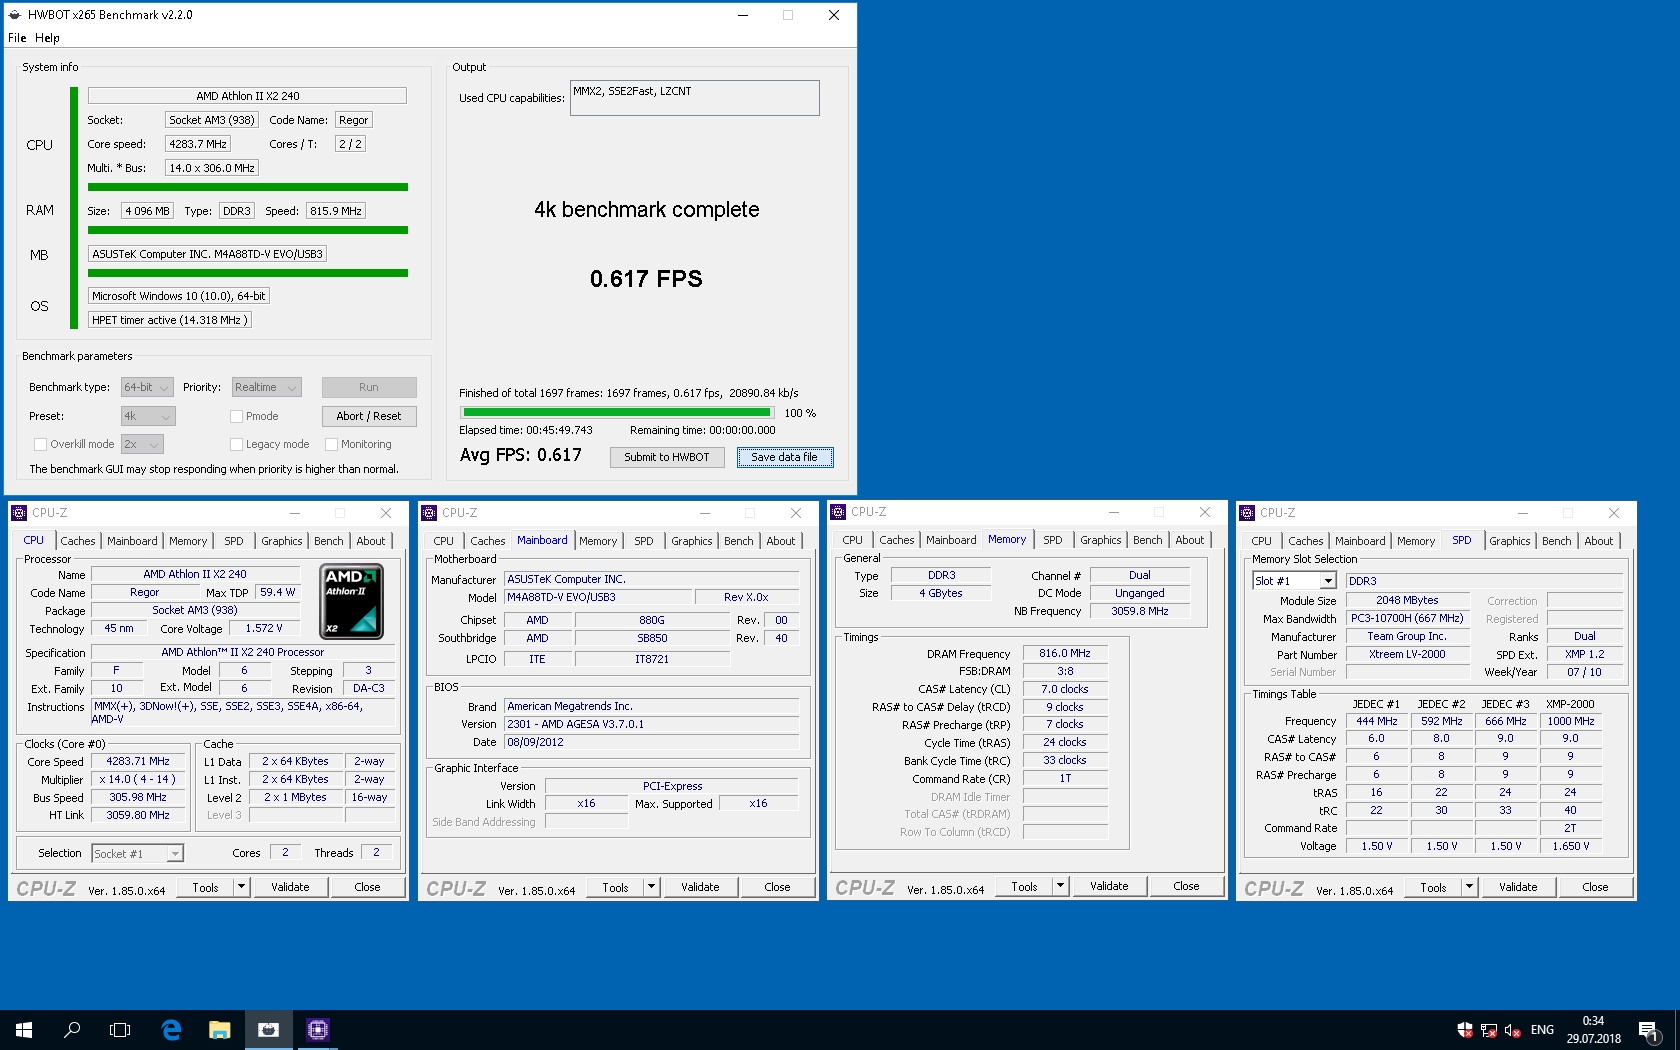1680x1050 pixels.
Task: Click the SPD CPU-Z window title icon
Action: [1247, 513]
